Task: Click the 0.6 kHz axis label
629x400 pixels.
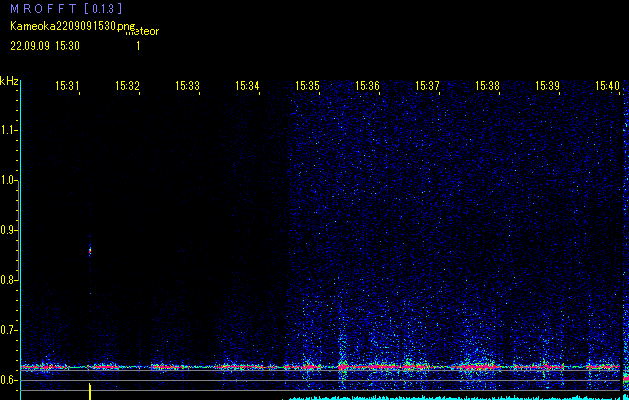Action: [8, 380]
